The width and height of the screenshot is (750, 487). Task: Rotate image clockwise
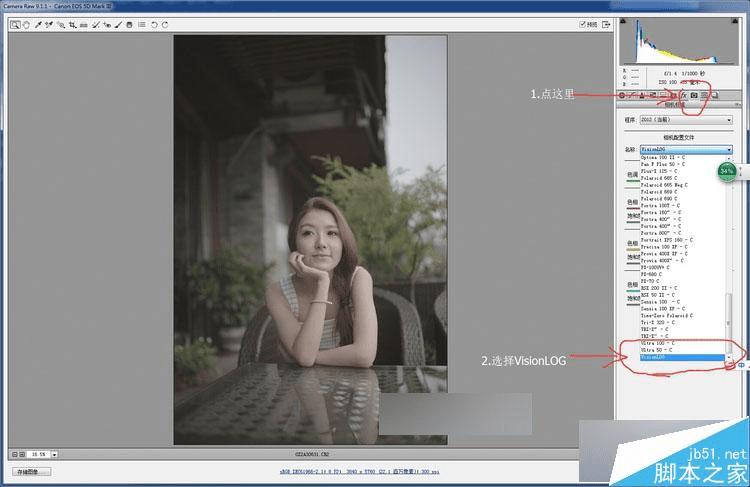(x=165, y=25)
